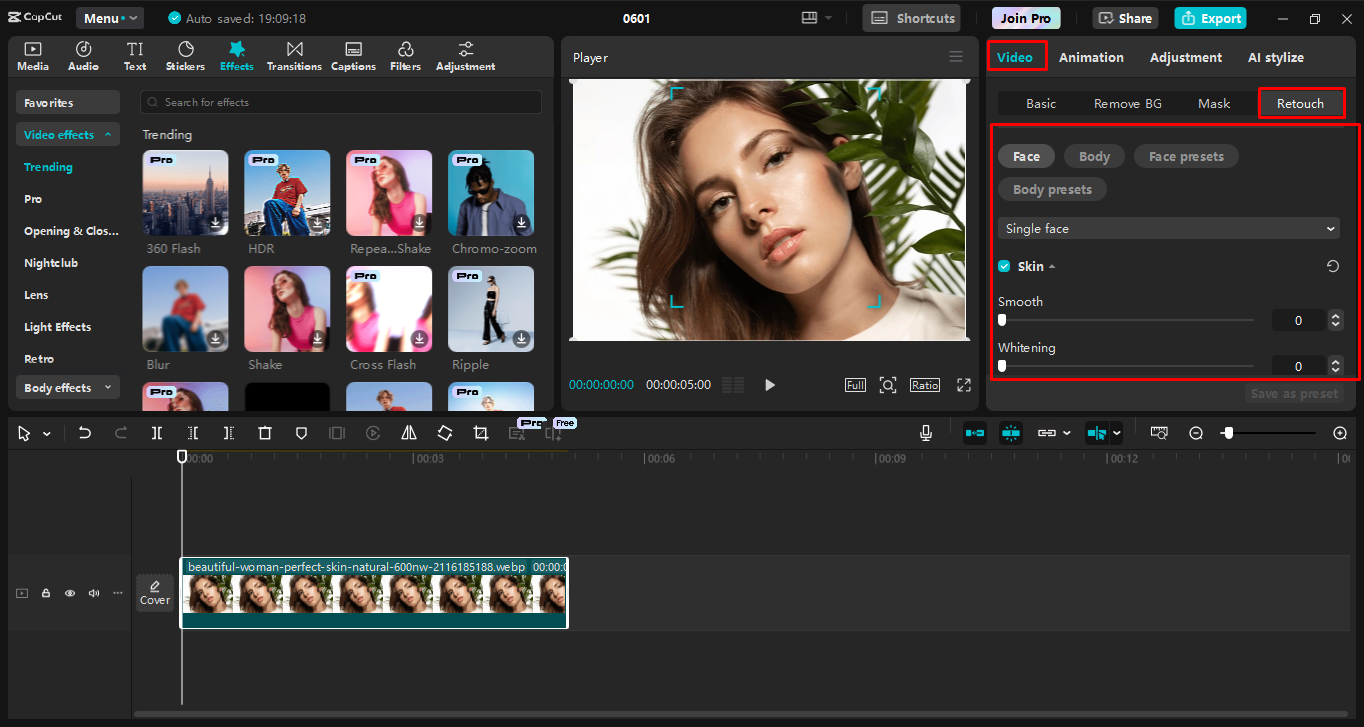The width and height of the screenshot is (1364, 727).
Task: Click the Smooth slider handle
Action: (1002, 320)
